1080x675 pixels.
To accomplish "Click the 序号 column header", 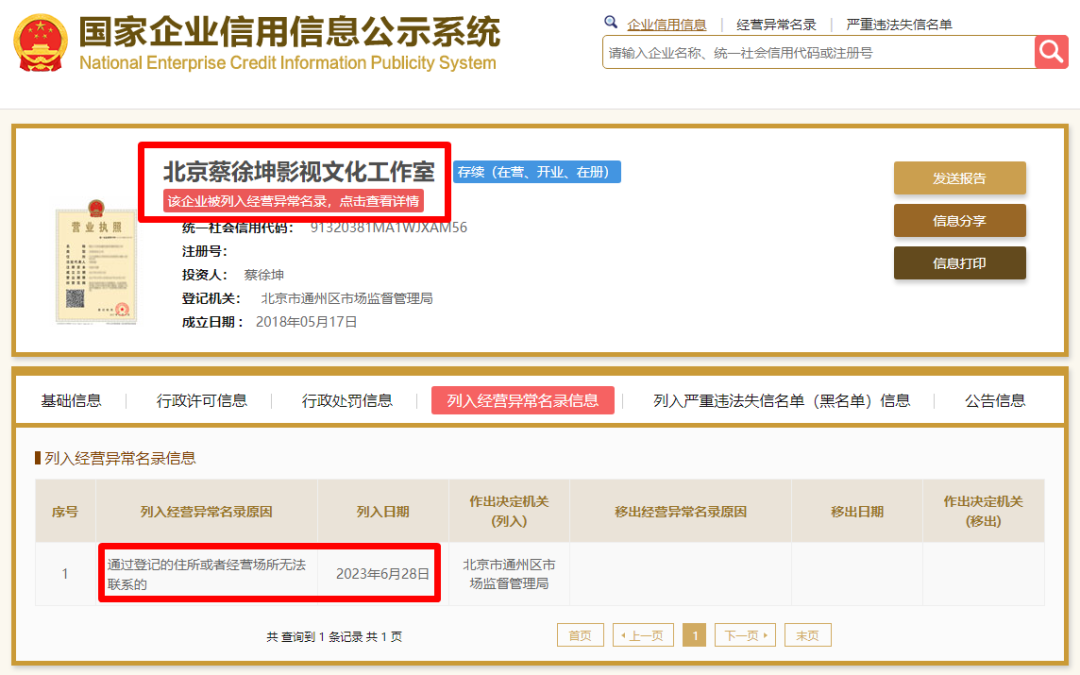I will pos(65,511).
